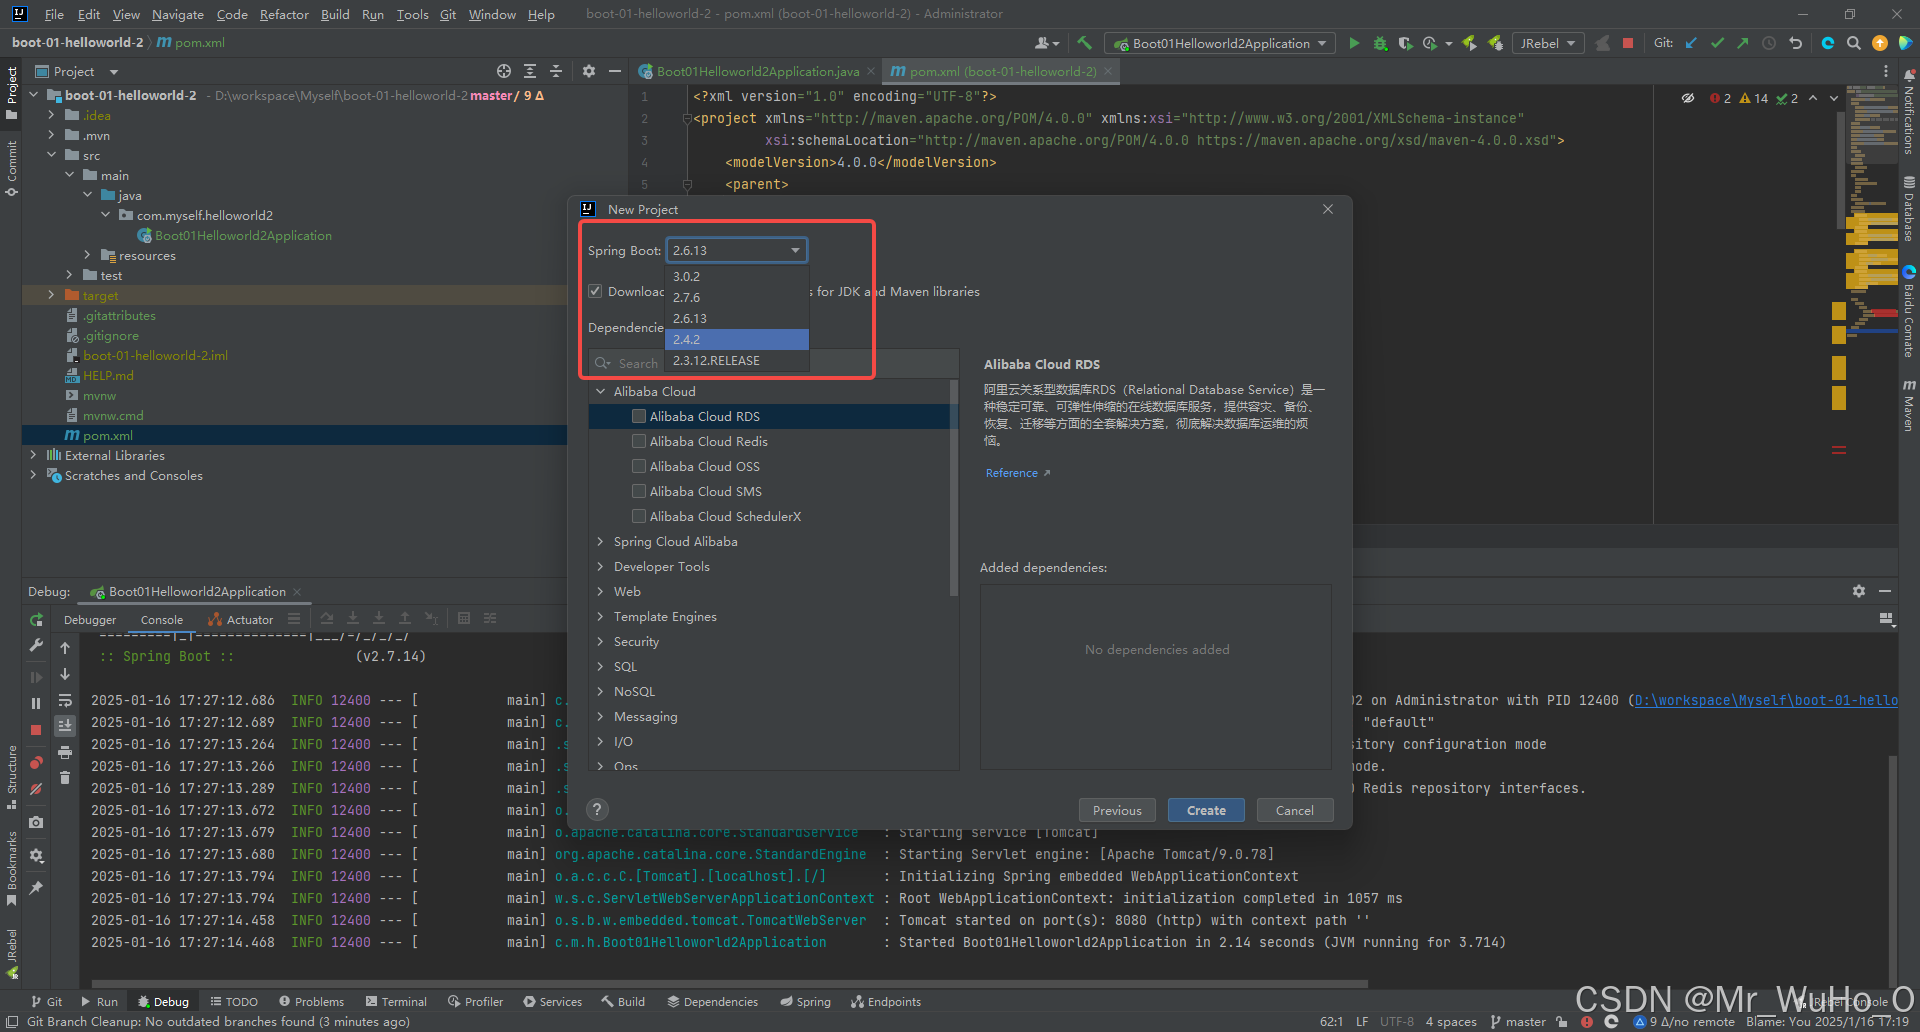Click the red Stop icon in top toolbar
Image resolution: width=1920 pixels, height=1032 pixels.
pos(1628,43)
